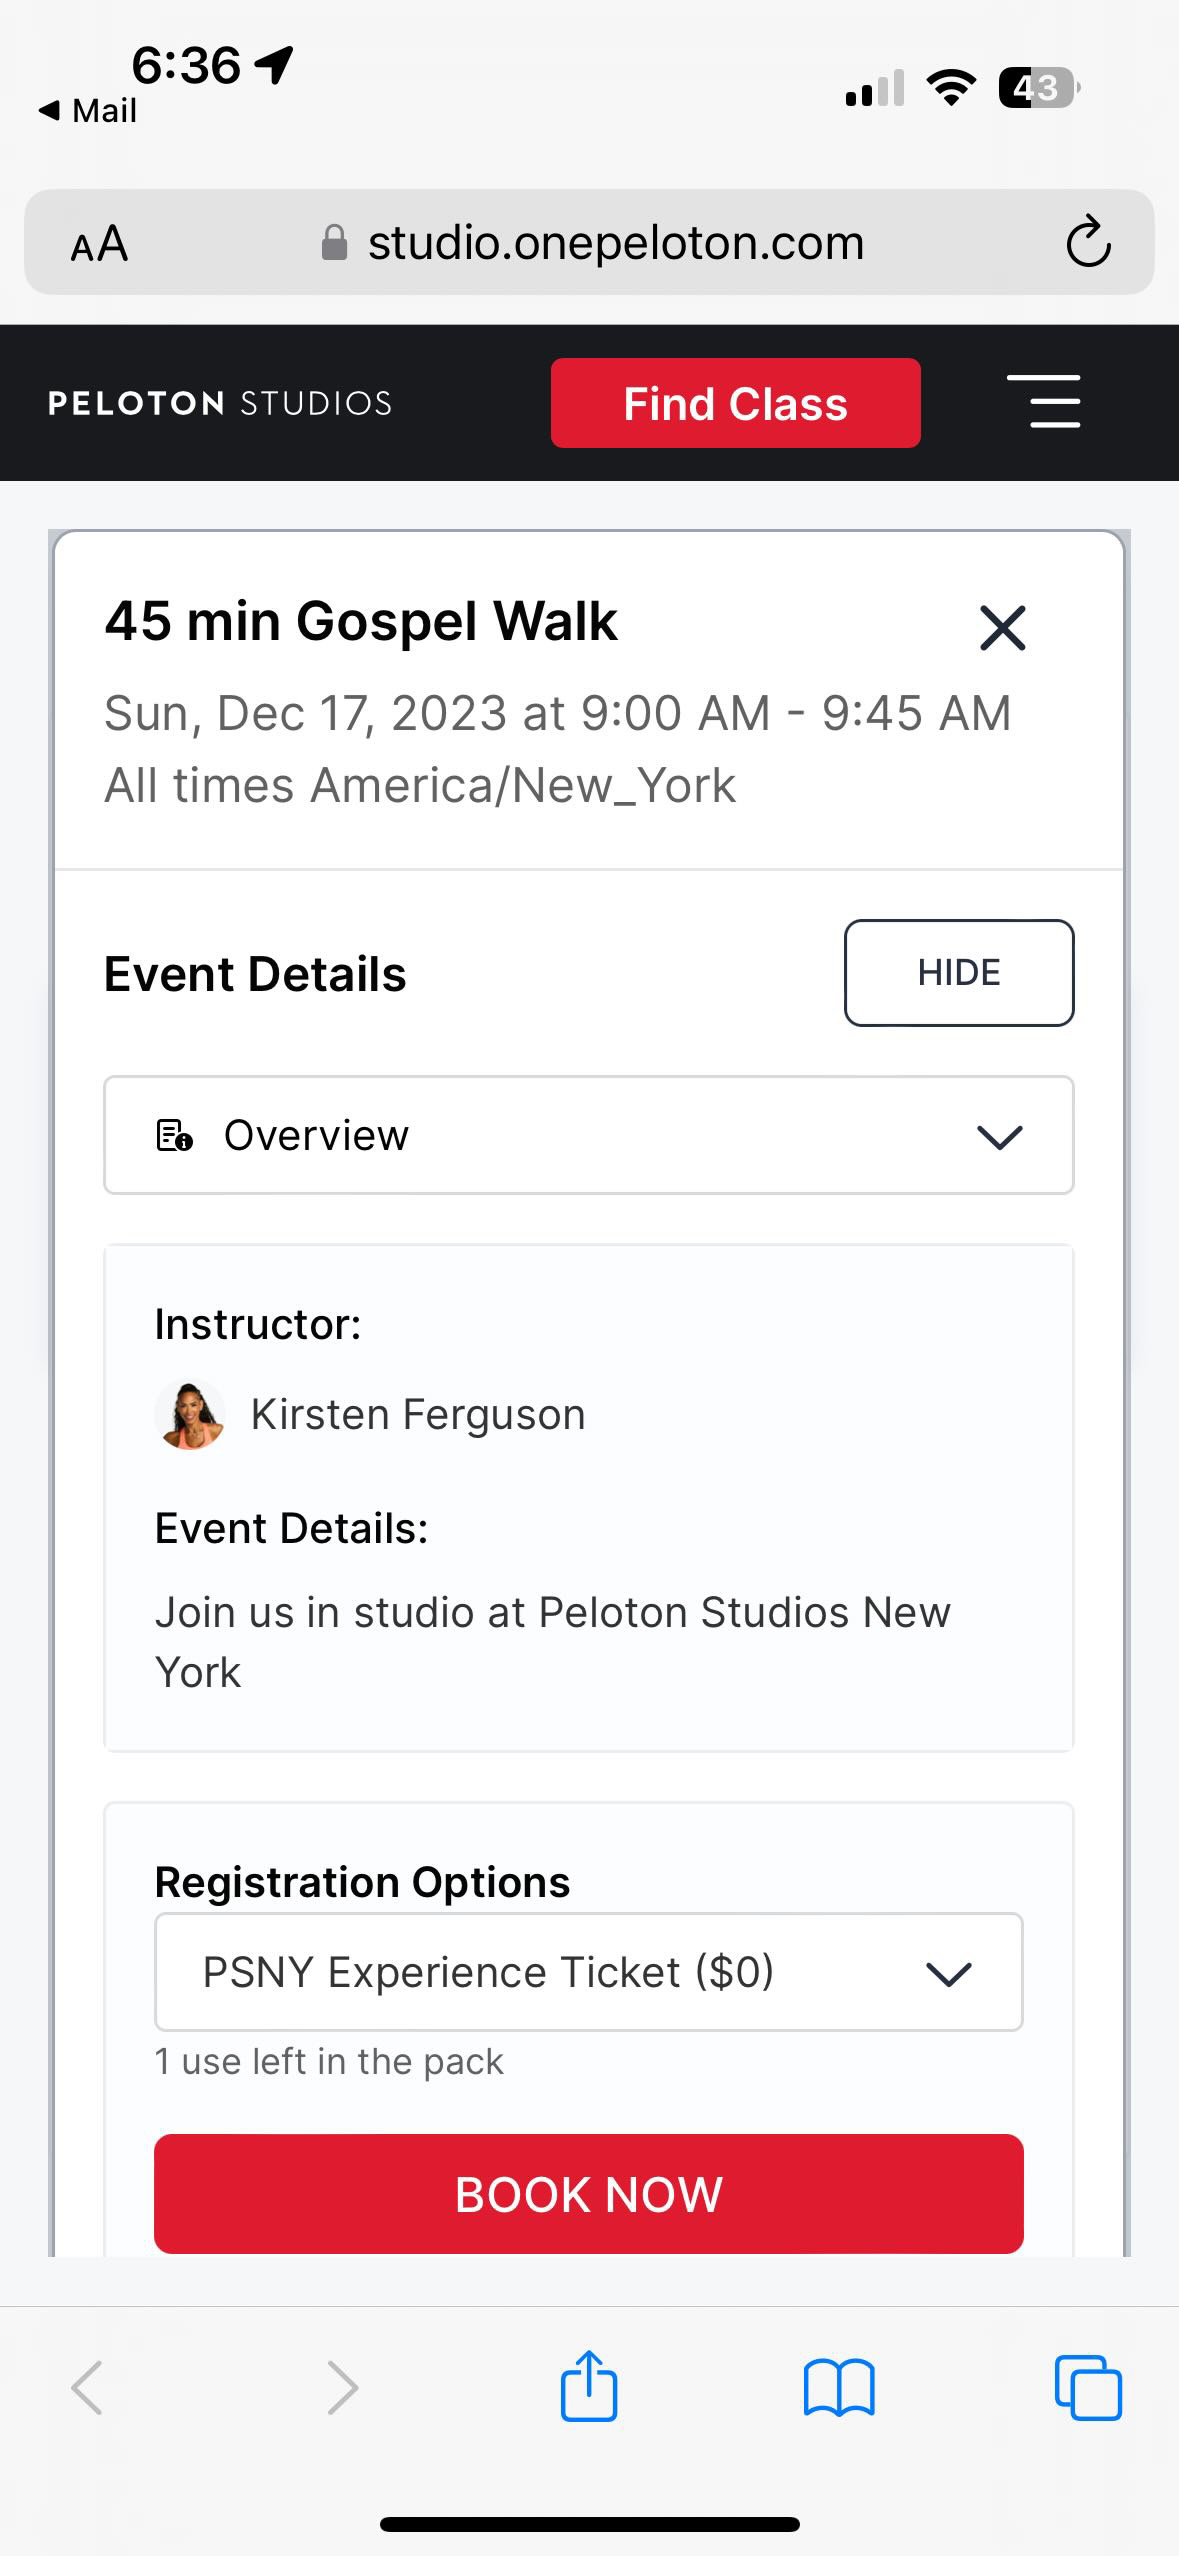Tap the iOS home indicator bar
Screen dimensions: 1179x2556
point(589,2524)
